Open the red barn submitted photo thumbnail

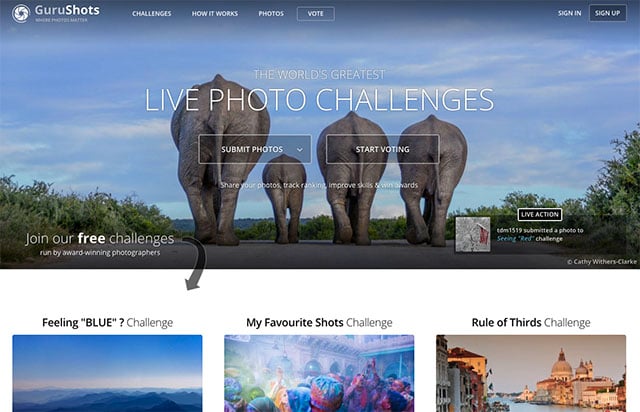(x=473, y=234)
